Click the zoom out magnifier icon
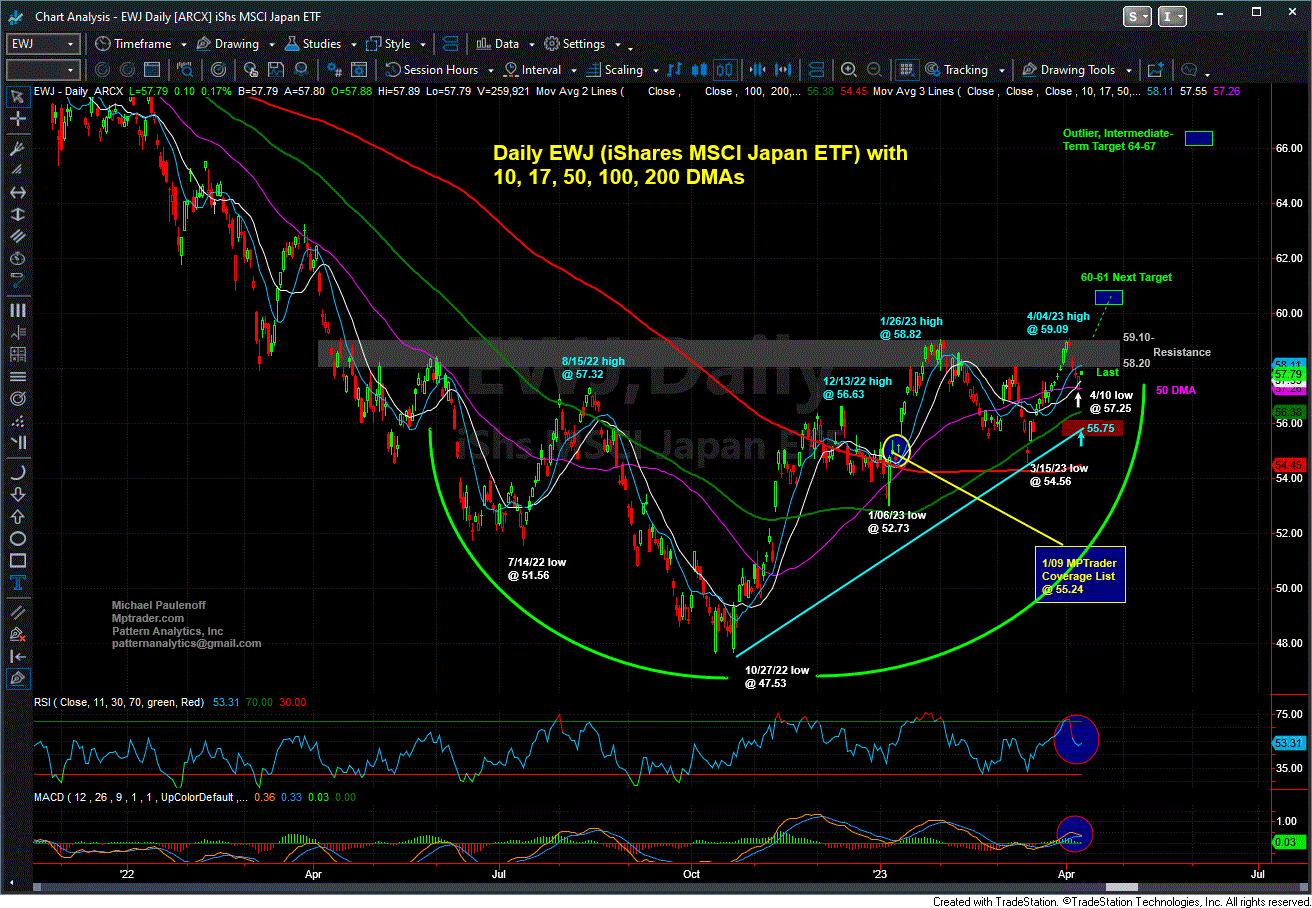Screen dimensions: 1312x908 [x=874, y=70]
